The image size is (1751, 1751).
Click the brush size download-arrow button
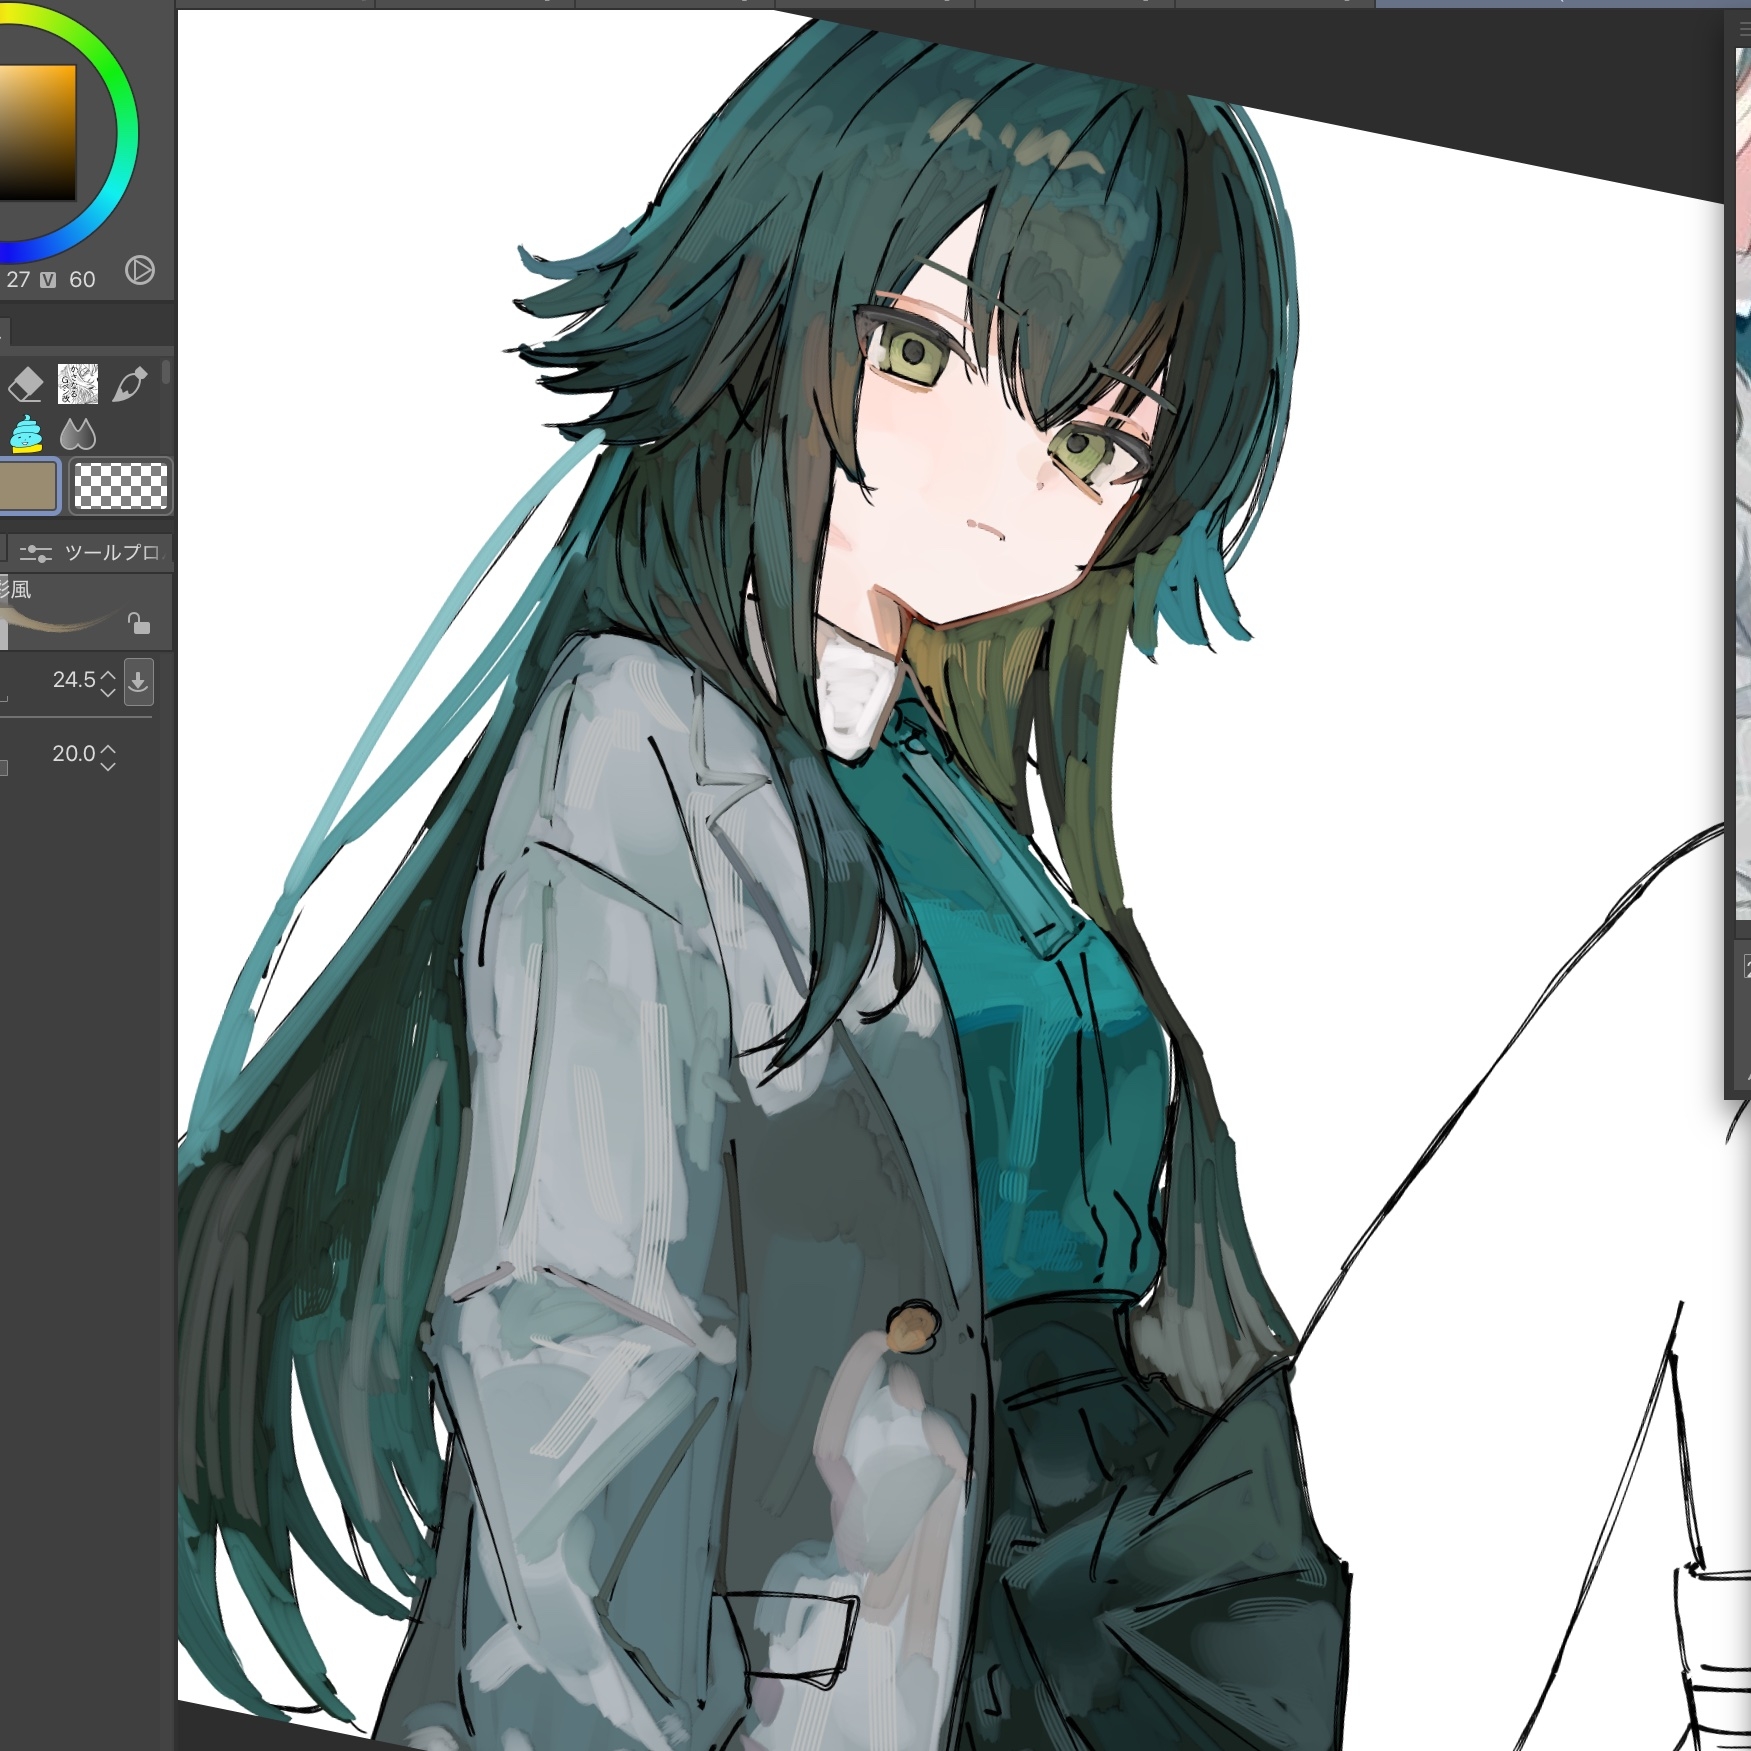pyautogui.click(x=138, y=682)
